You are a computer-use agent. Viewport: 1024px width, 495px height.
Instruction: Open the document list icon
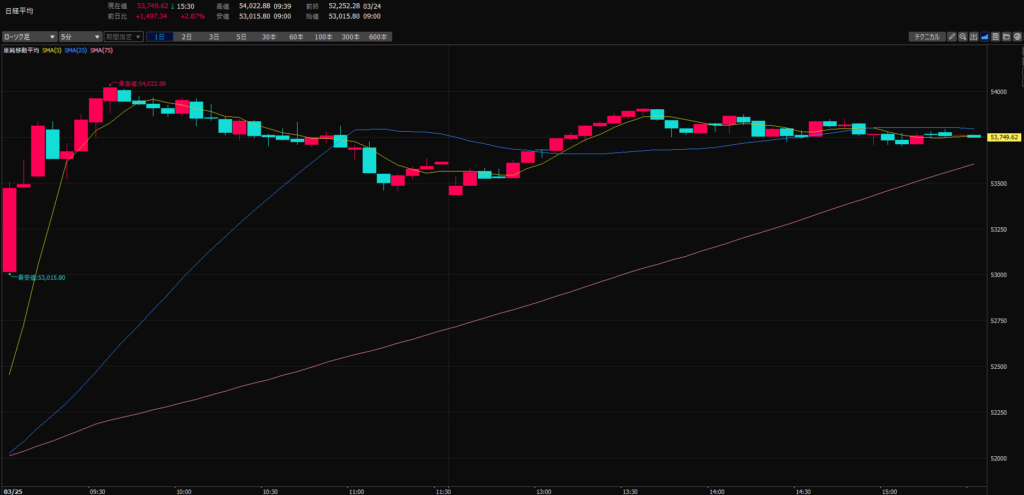(x=996, y=37)
